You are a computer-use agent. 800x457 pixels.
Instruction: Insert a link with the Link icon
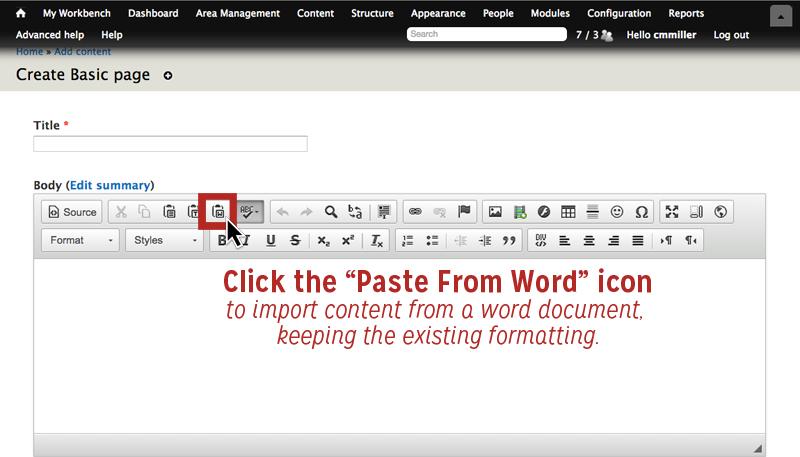(x=414, y=212)
